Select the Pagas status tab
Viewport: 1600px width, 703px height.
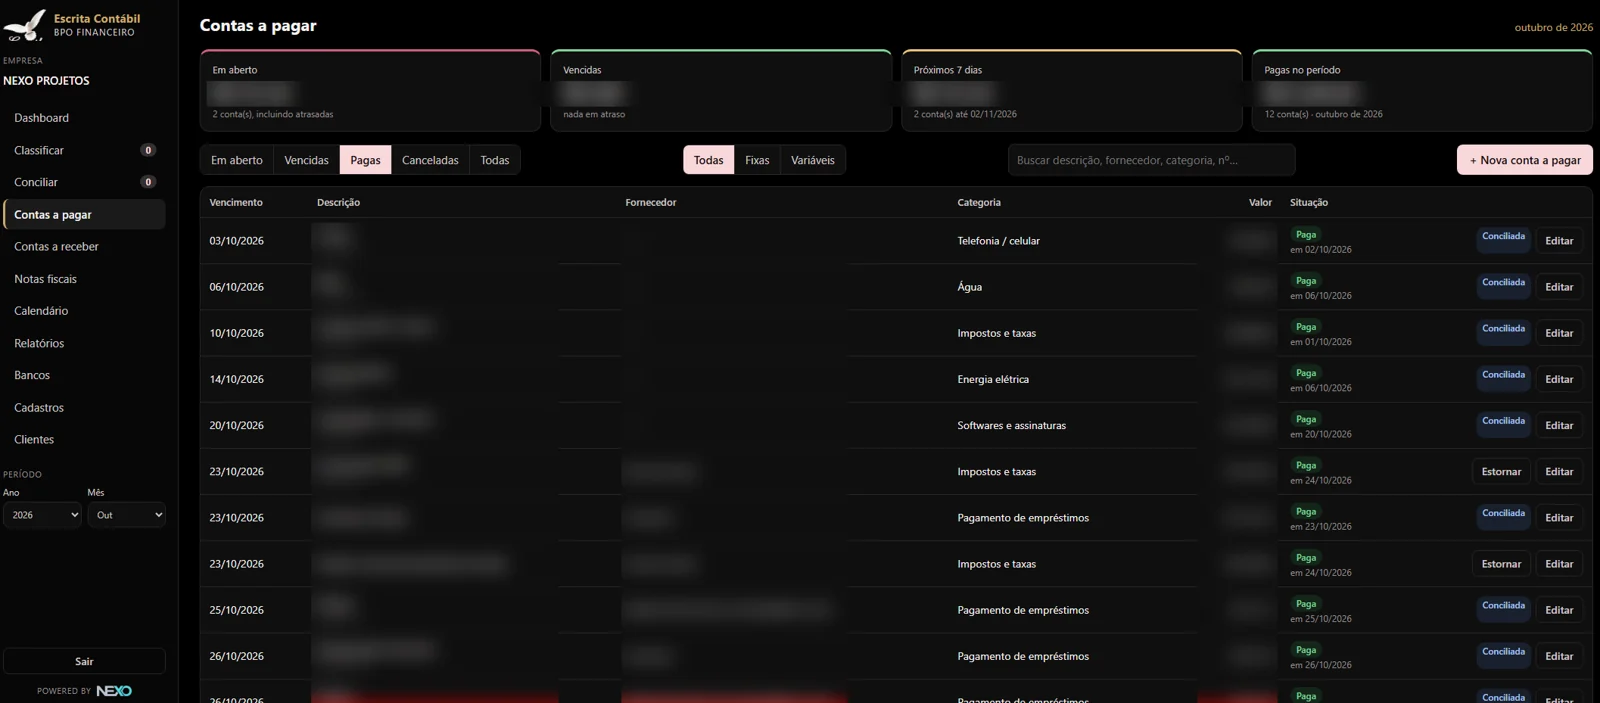click(x=365, y=160)
